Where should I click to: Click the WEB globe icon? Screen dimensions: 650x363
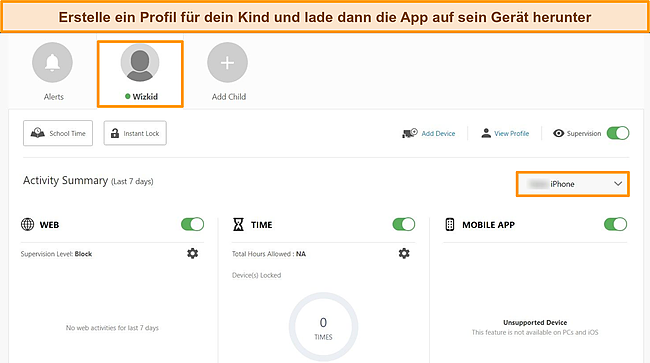point(27,225)
